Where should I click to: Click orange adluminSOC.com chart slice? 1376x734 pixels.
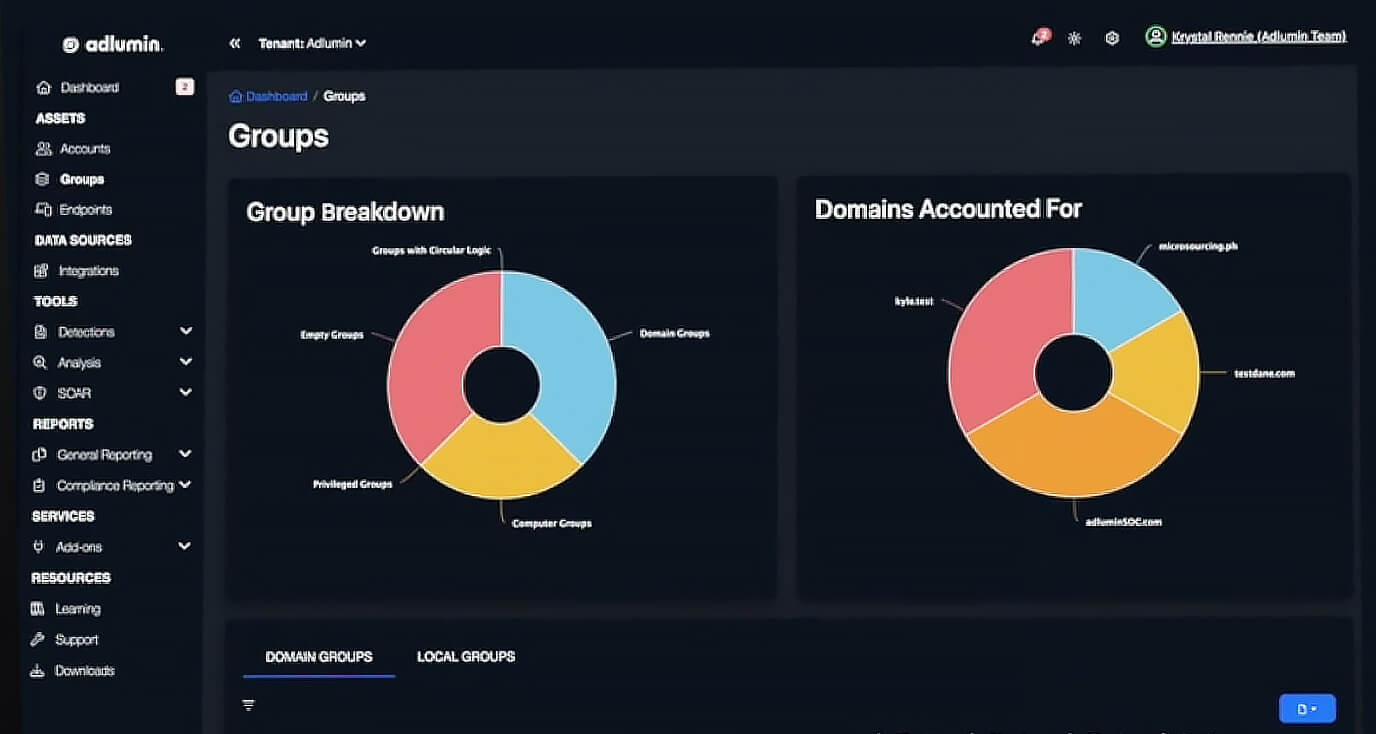point(1073,455)
